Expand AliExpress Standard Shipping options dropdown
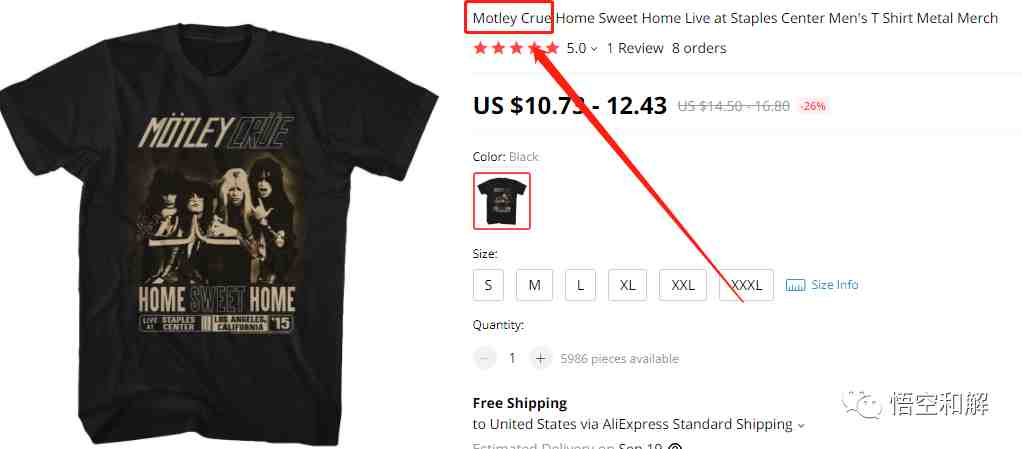Screen dimensions: 1022x449 (x=802, y=426)
